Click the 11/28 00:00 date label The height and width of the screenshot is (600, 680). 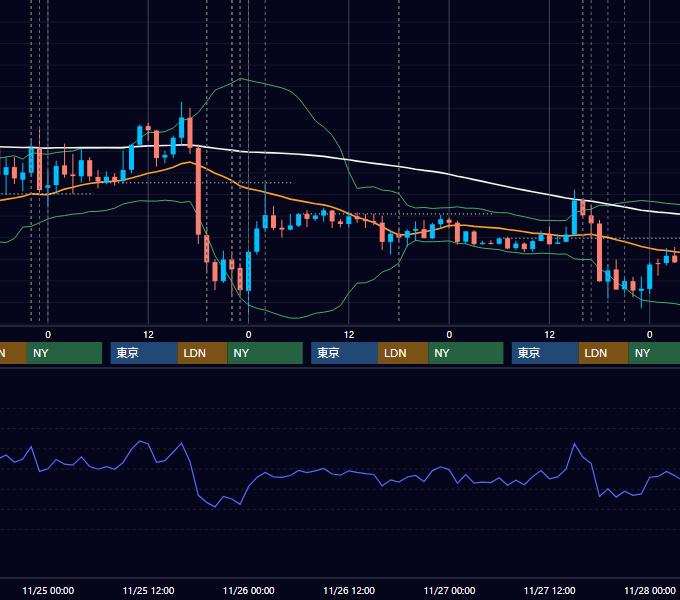tap(650, 590)
